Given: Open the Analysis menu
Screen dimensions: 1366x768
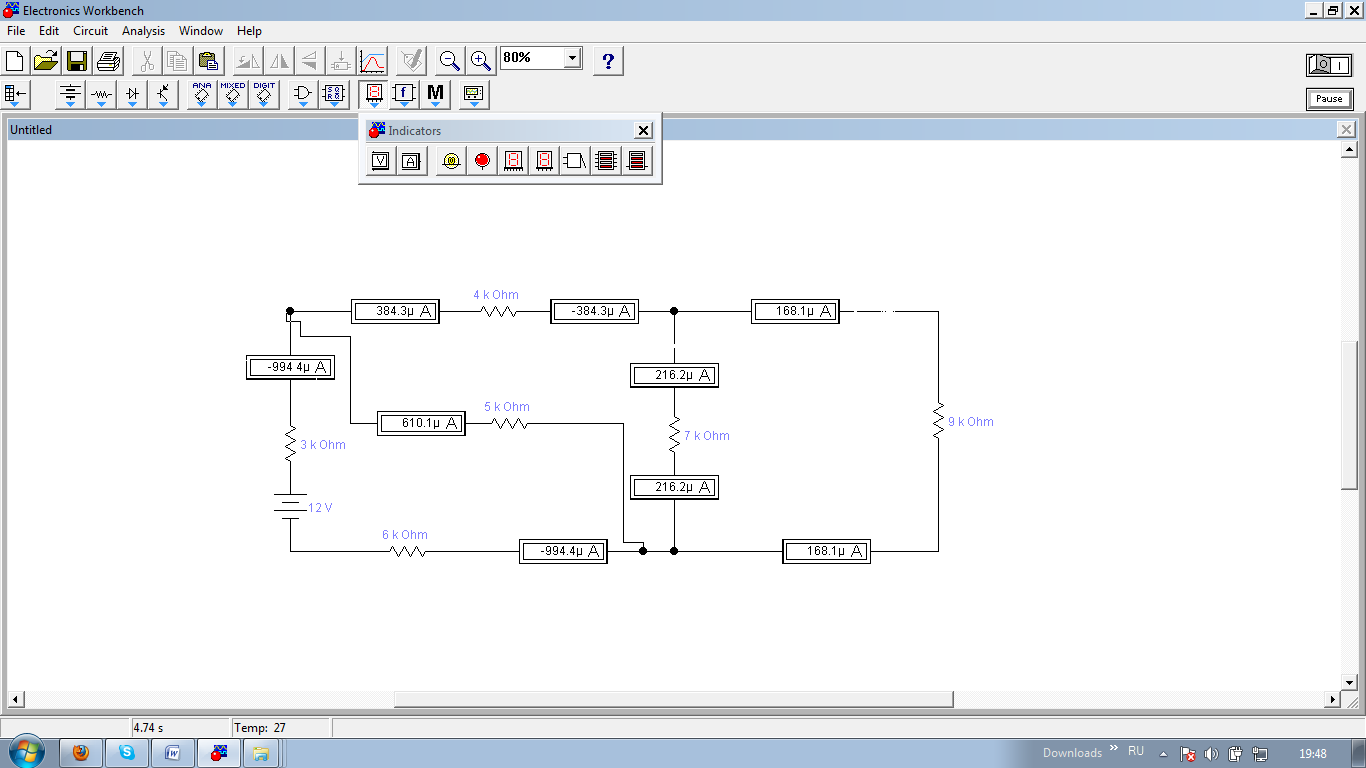Looking at the screenshot, I should pyautogui.click(x=143, y=31).
